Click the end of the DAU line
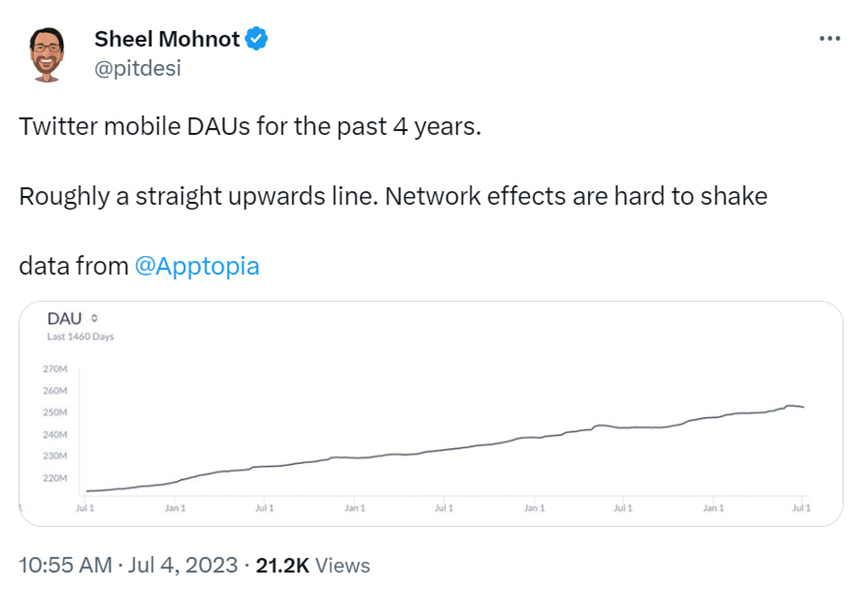 (x=803, y=407)
